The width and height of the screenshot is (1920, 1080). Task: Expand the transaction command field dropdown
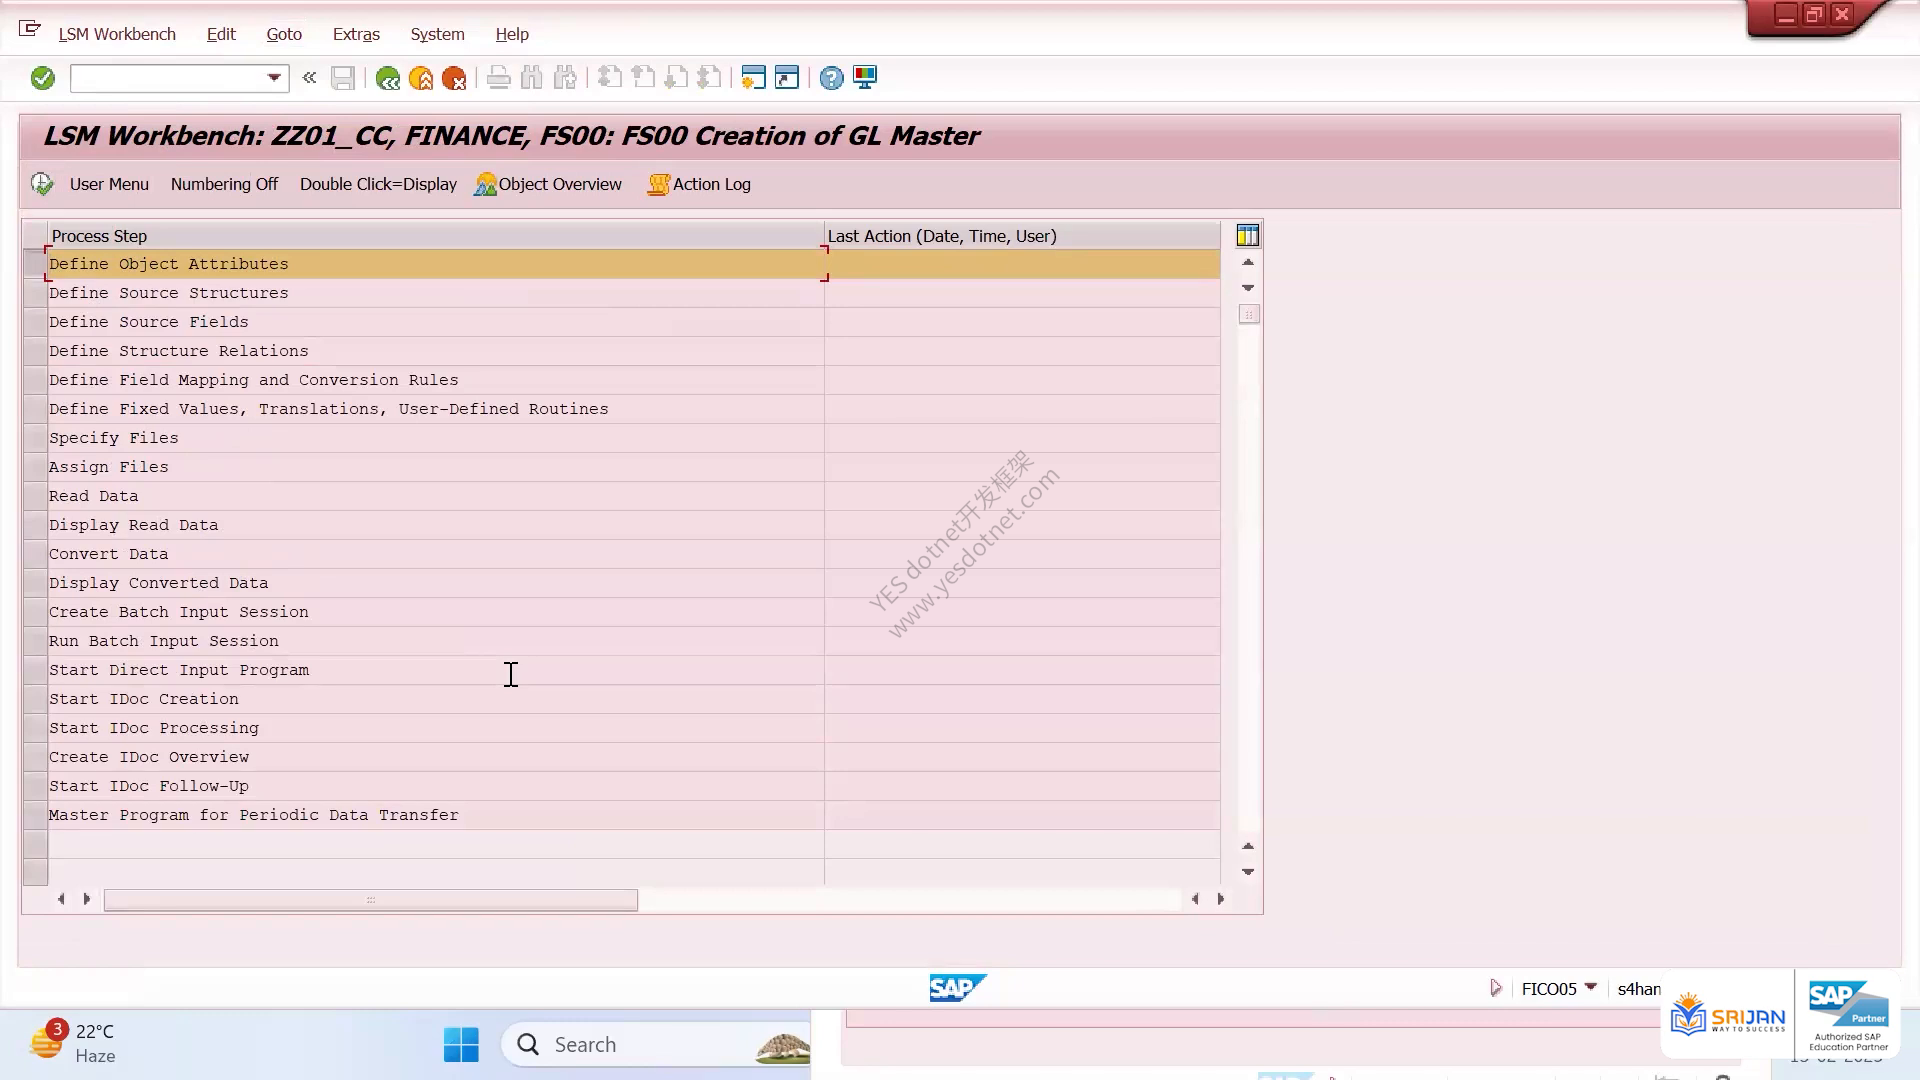pos(274,78)
